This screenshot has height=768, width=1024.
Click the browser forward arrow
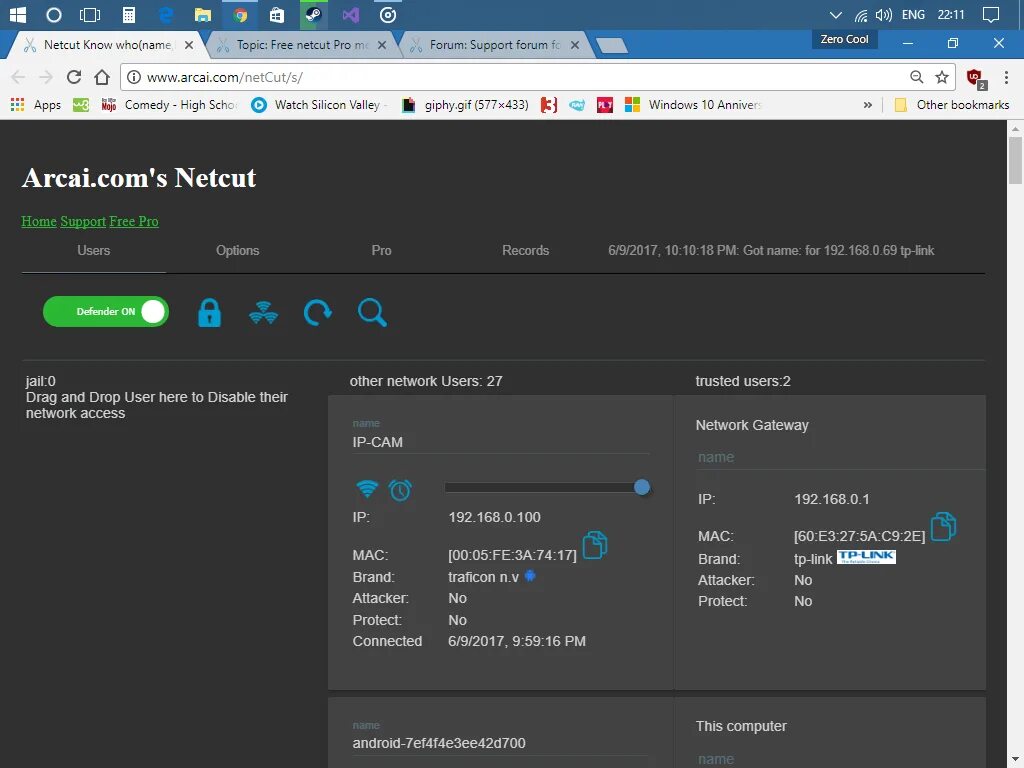tap(46, 77)
